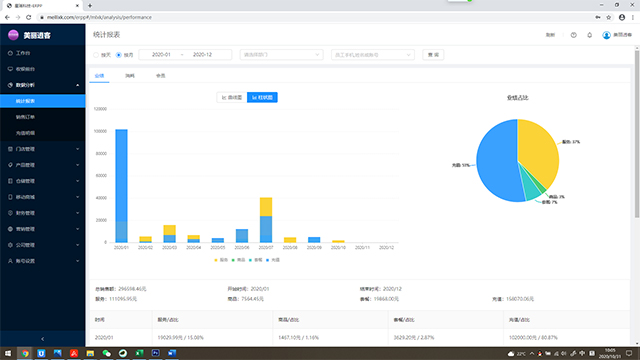Expand the 公司管理 sidebar section
Screen dimensions: 640x360
click(x=42, y=245)
